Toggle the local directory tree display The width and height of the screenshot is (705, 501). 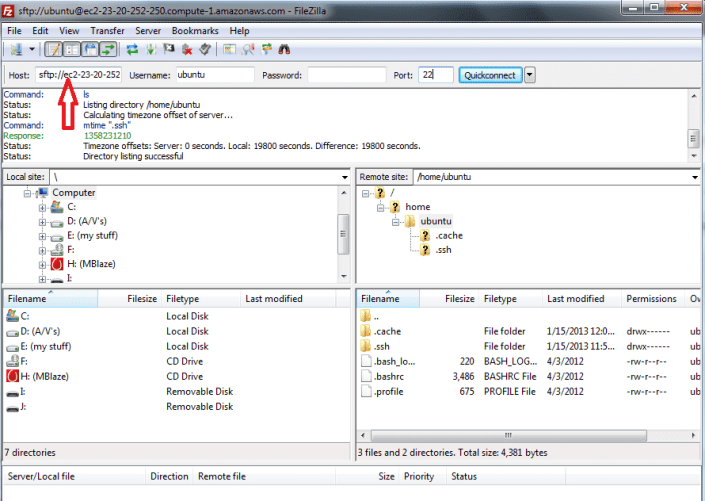72,49
